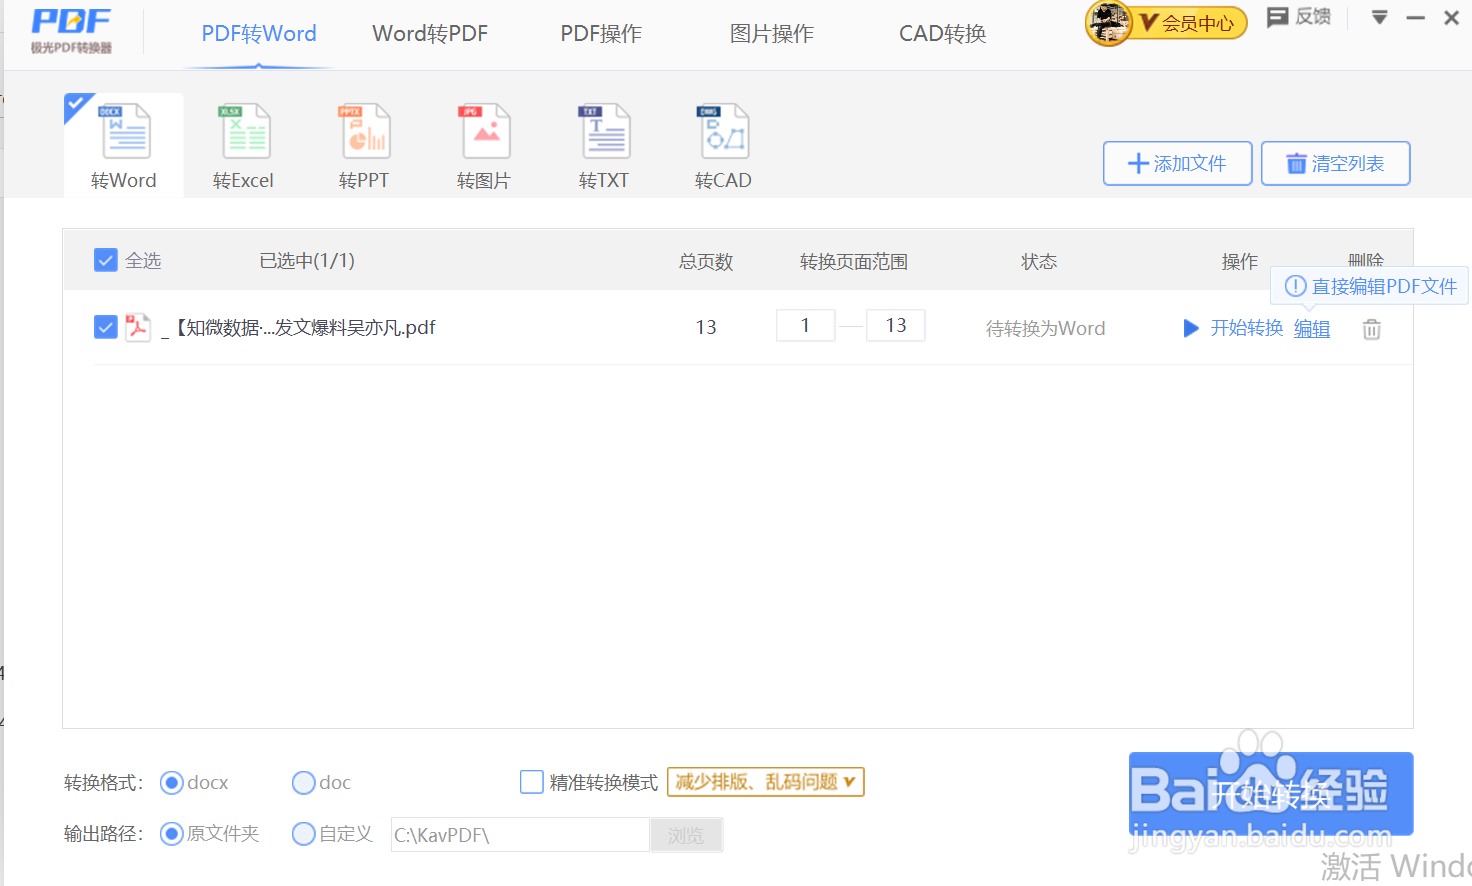Click the start page range input showing 1
The height and width of the screenshot is (886, 1472).
tap(806, 325)
